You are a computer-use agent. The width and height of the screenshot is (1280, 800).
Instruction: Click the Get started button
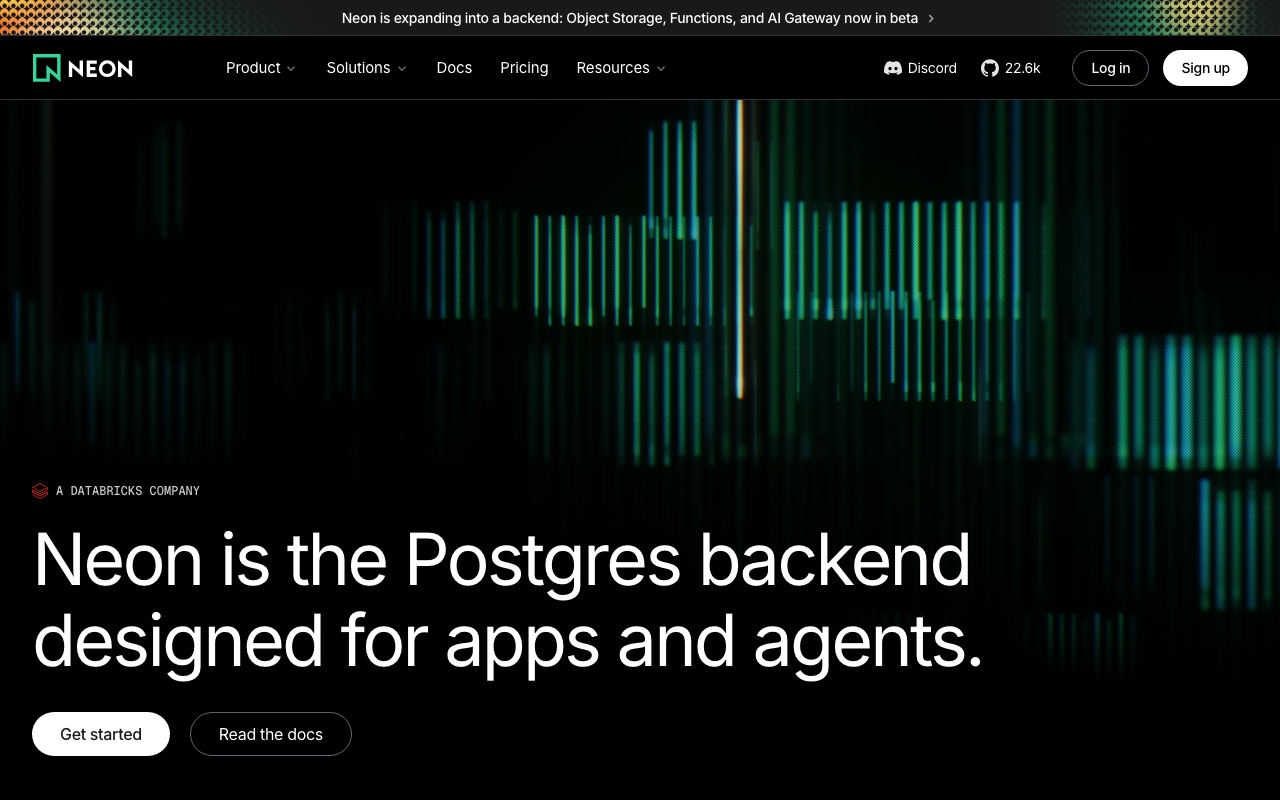pyautogui.click(x=101, y=734)
